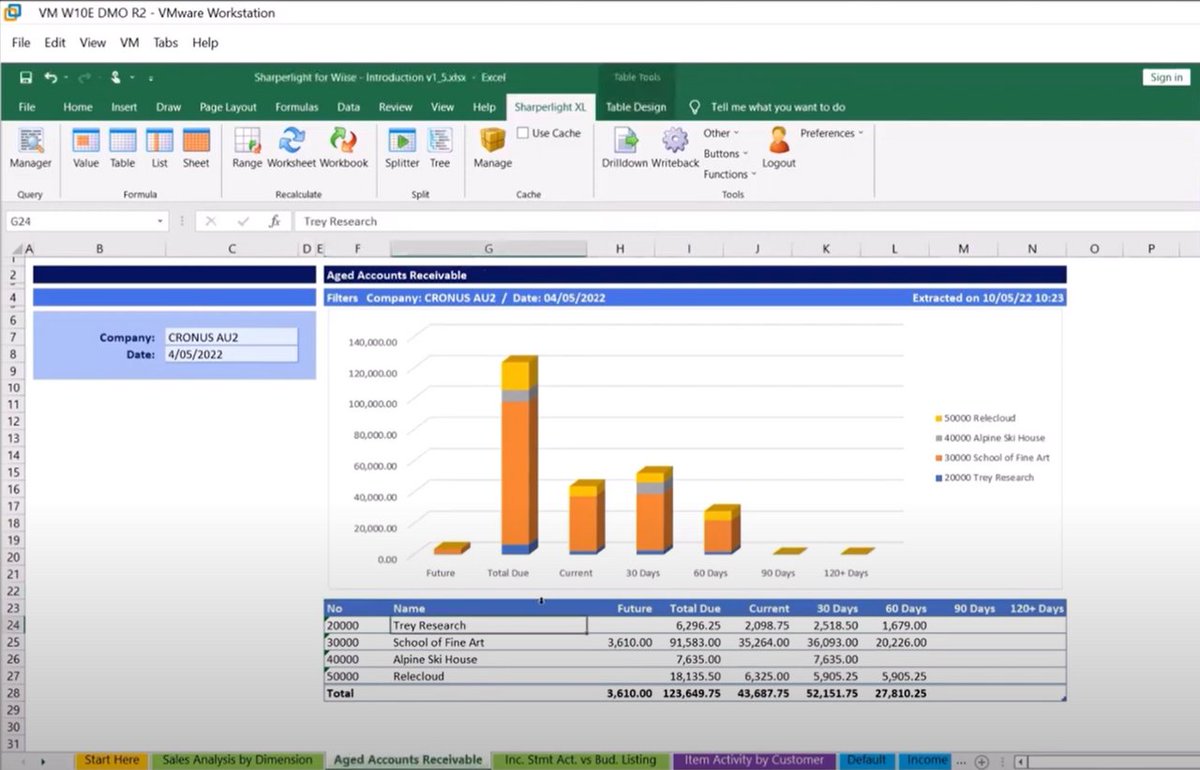Viewport: 1200px width, 770px height.
Task: Recalculate the selected Range
Action: pyautogui.click(x=247, y=148)
